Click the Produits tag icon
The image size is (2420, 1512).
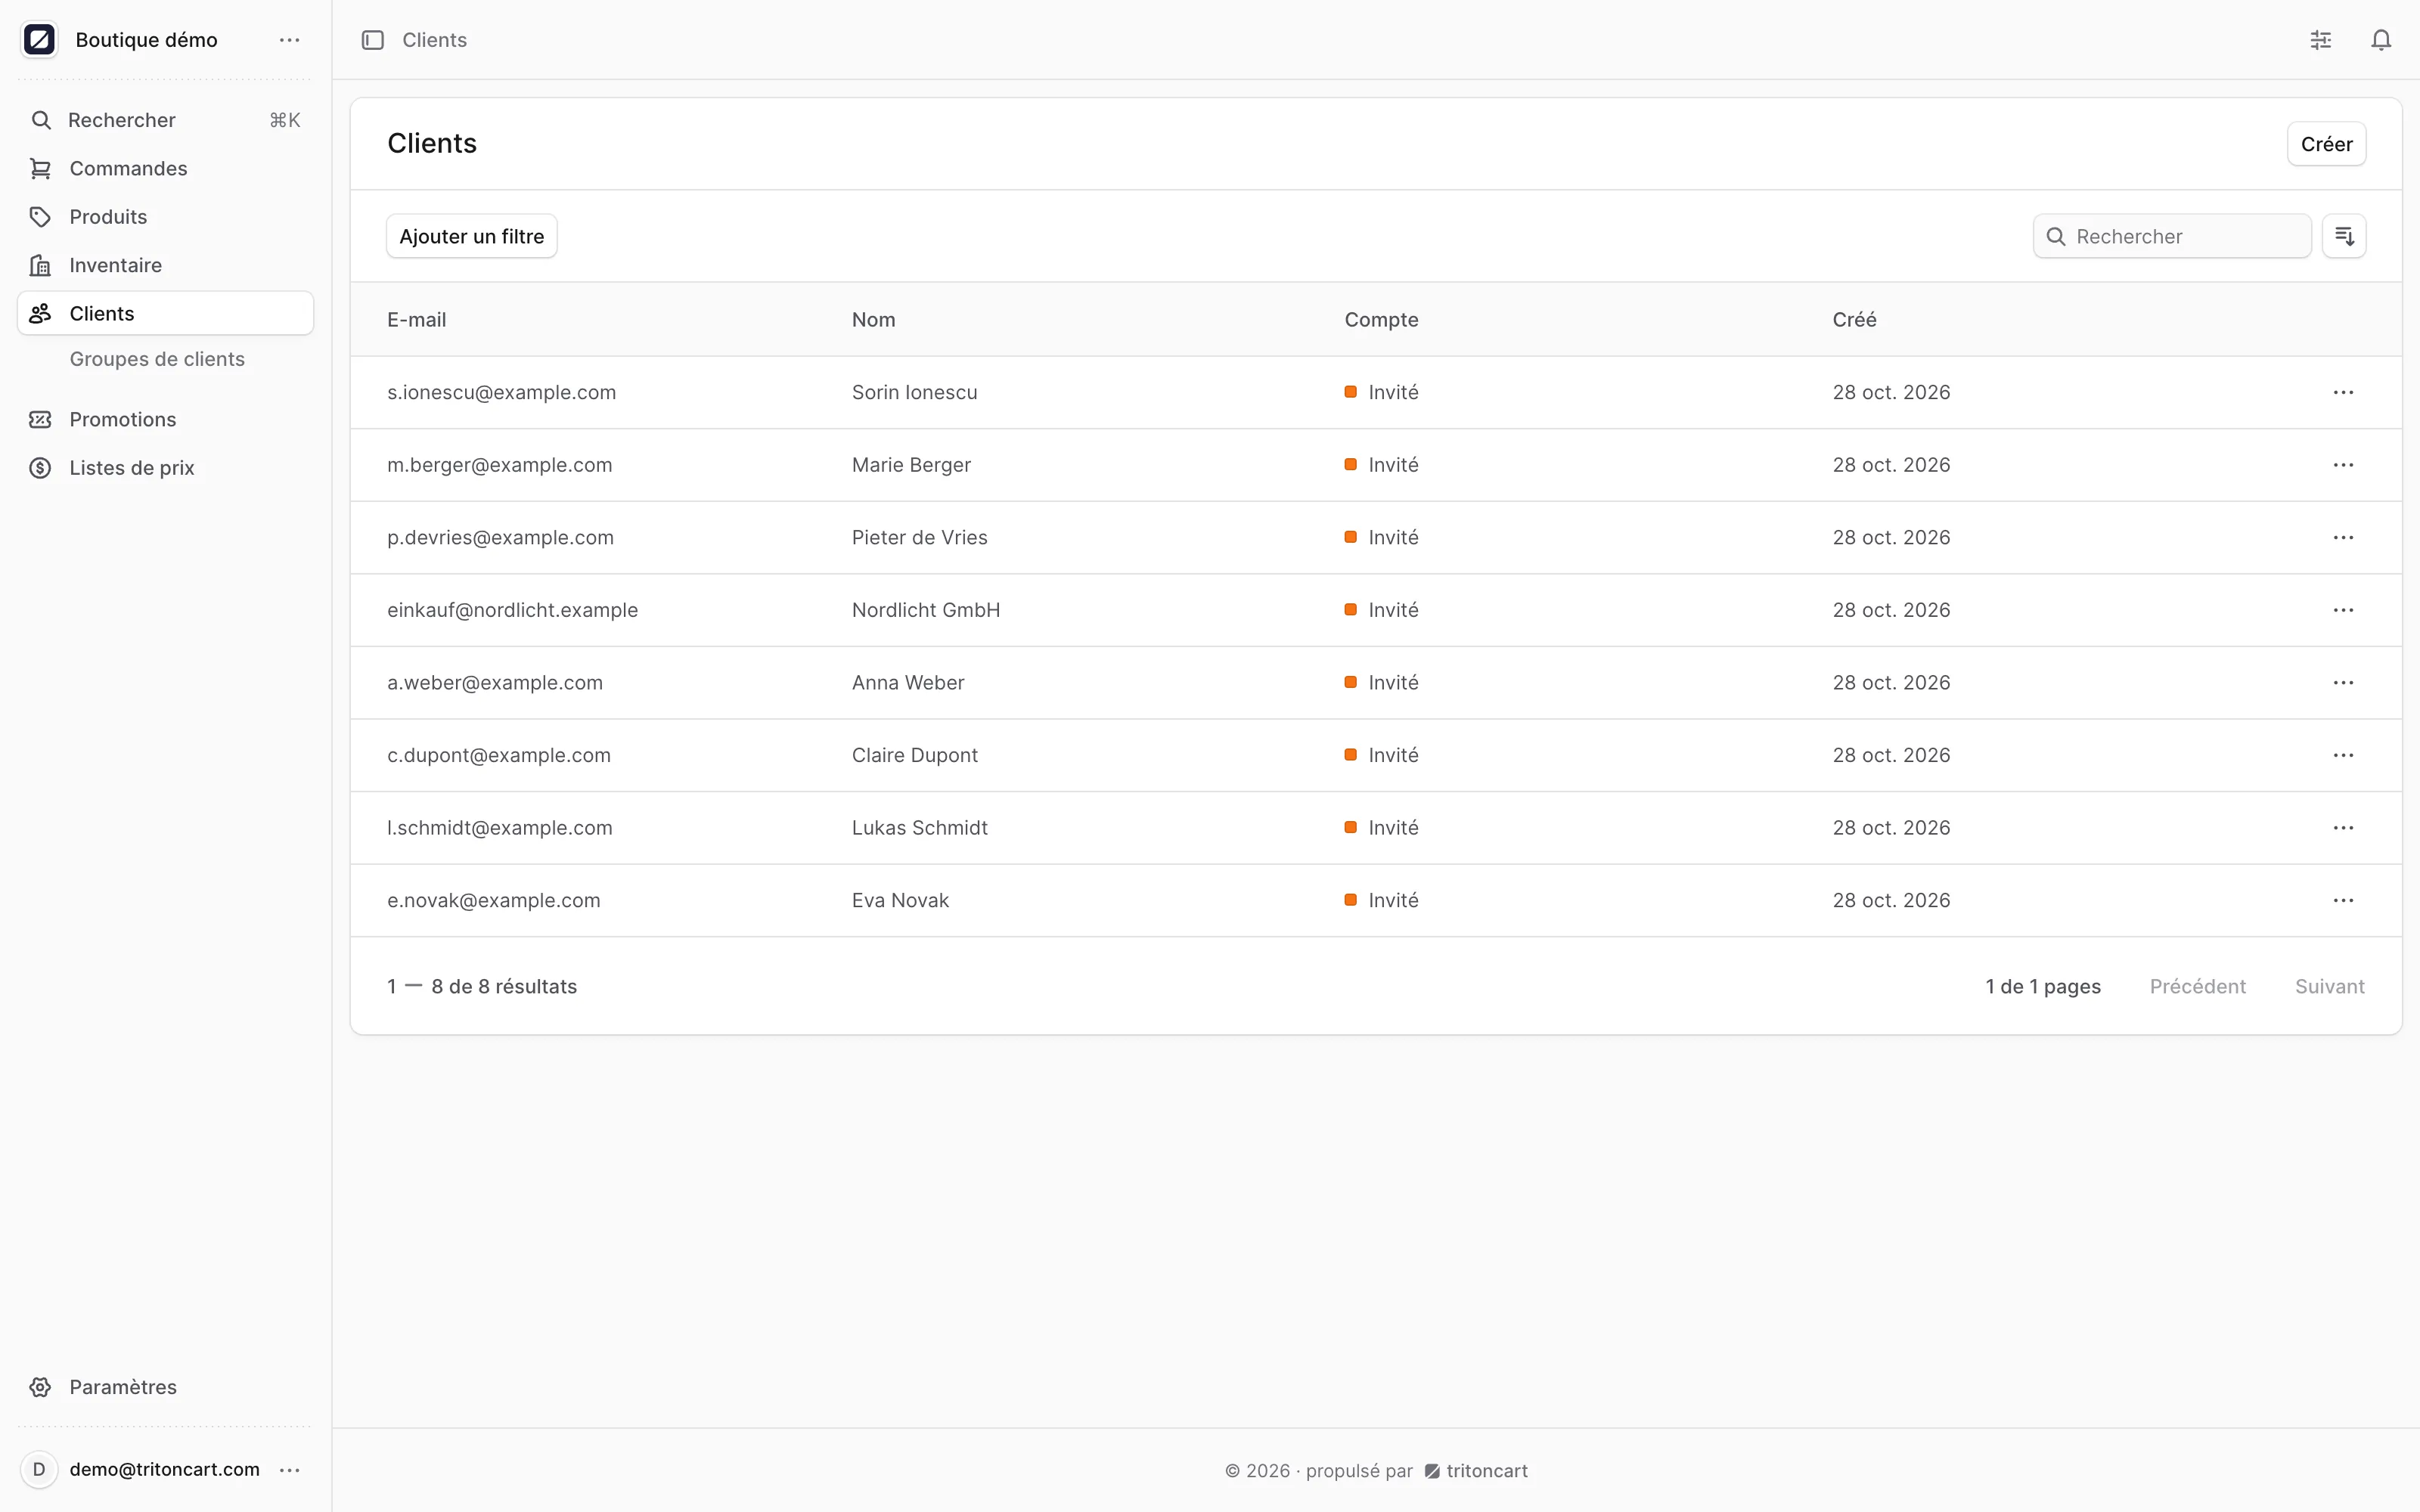pos(40,217)
